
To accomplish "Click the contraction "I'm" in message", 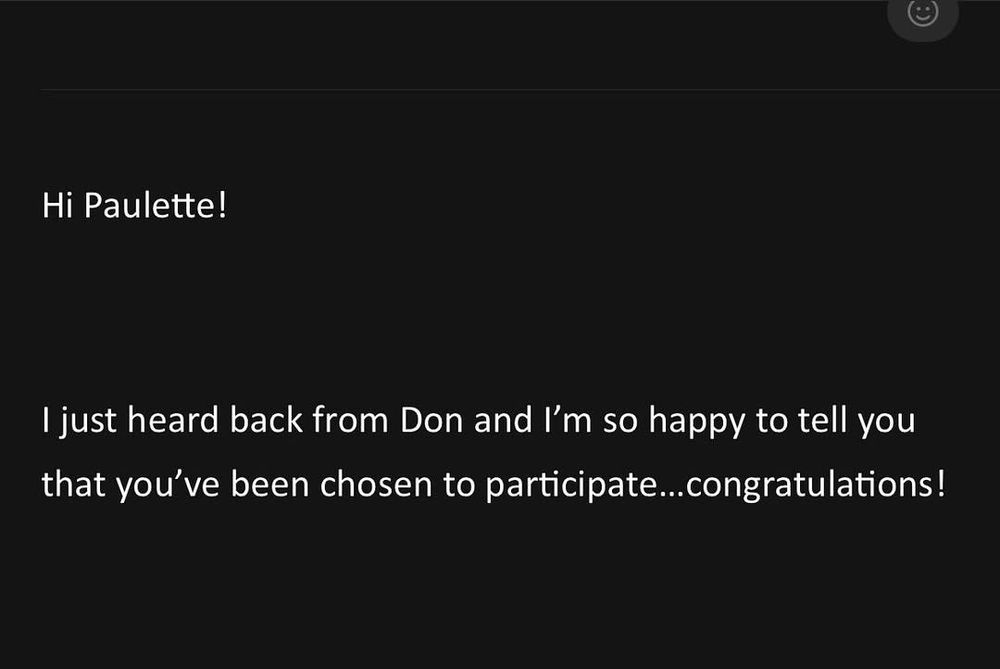I will (568, 420).
